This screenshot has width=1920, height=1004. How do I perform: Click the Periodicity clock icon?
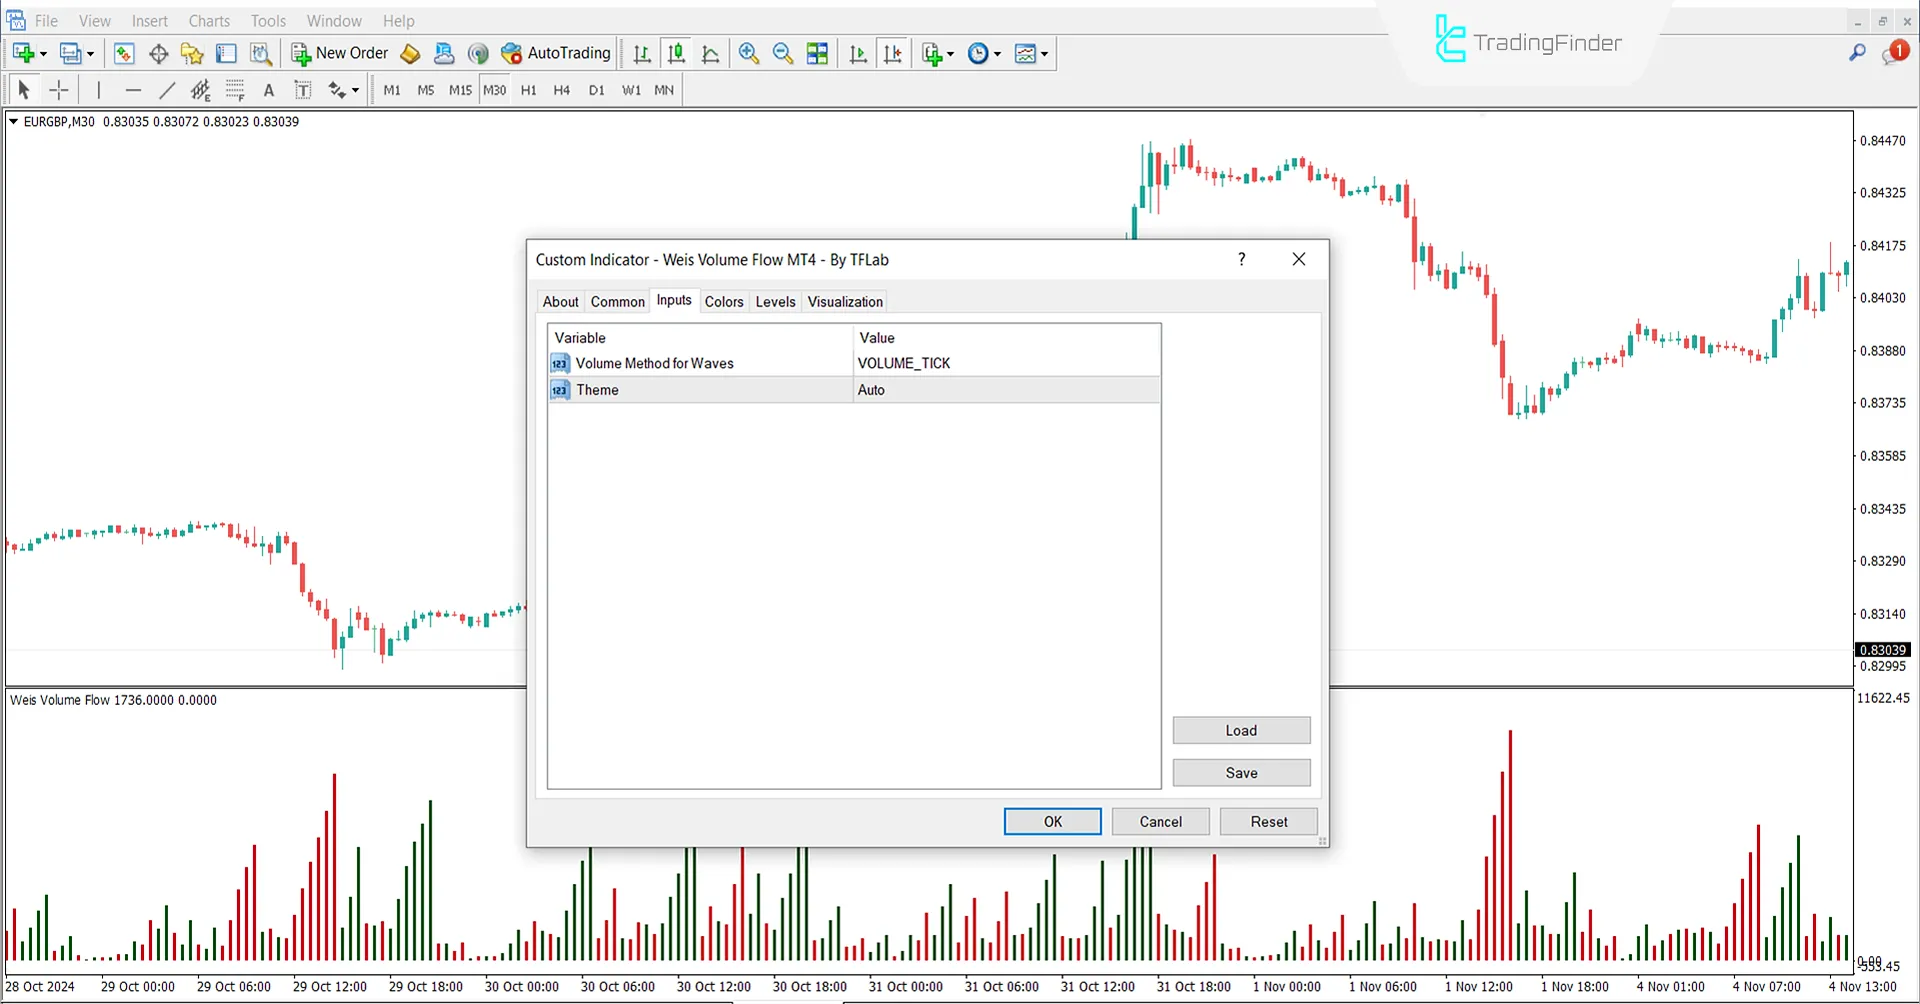point(978,53)
